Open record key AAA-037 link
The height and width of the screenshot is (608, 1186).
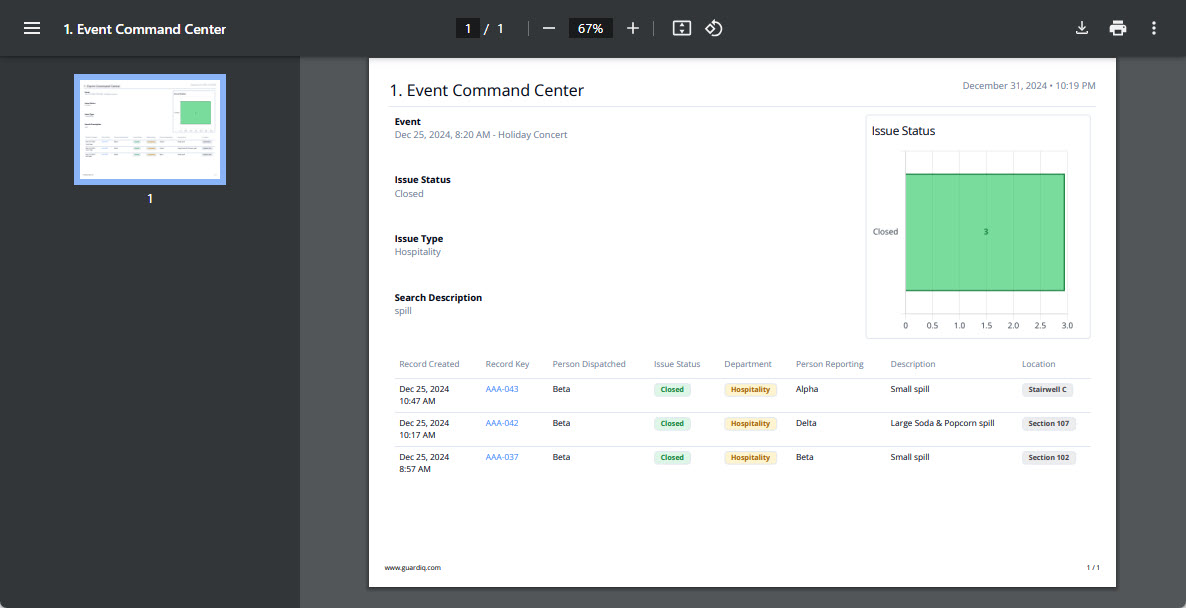(x=502, y=457)
